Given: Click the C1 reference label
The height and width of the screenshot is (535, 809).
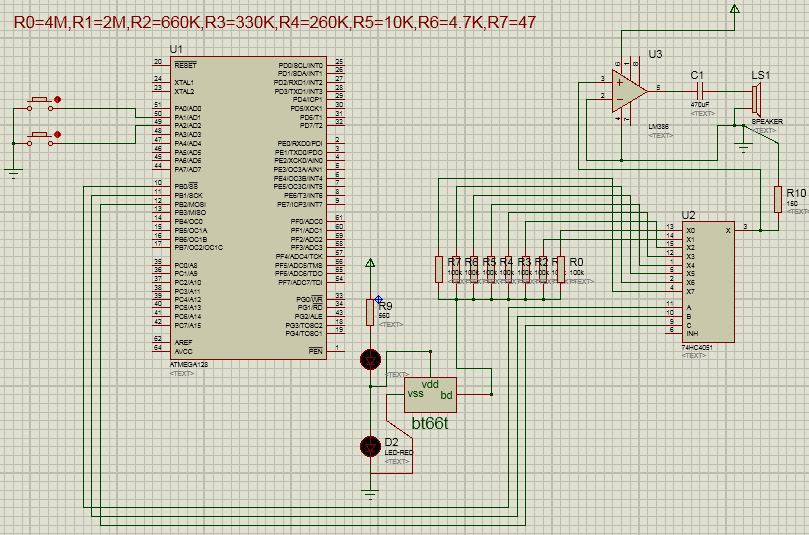Looking at the screenshot, I should pyautogui.click(x=697, y=75).
